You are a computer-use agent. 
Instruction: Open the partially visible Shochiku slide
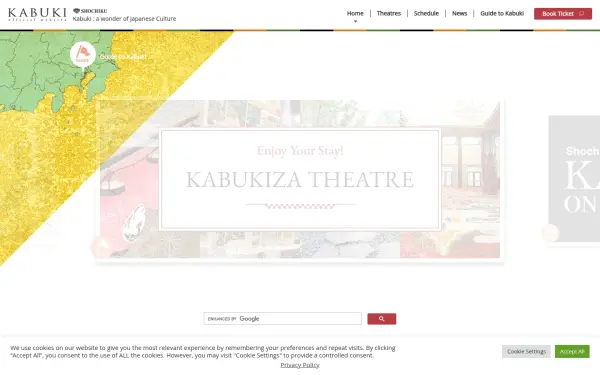[574, 179]
